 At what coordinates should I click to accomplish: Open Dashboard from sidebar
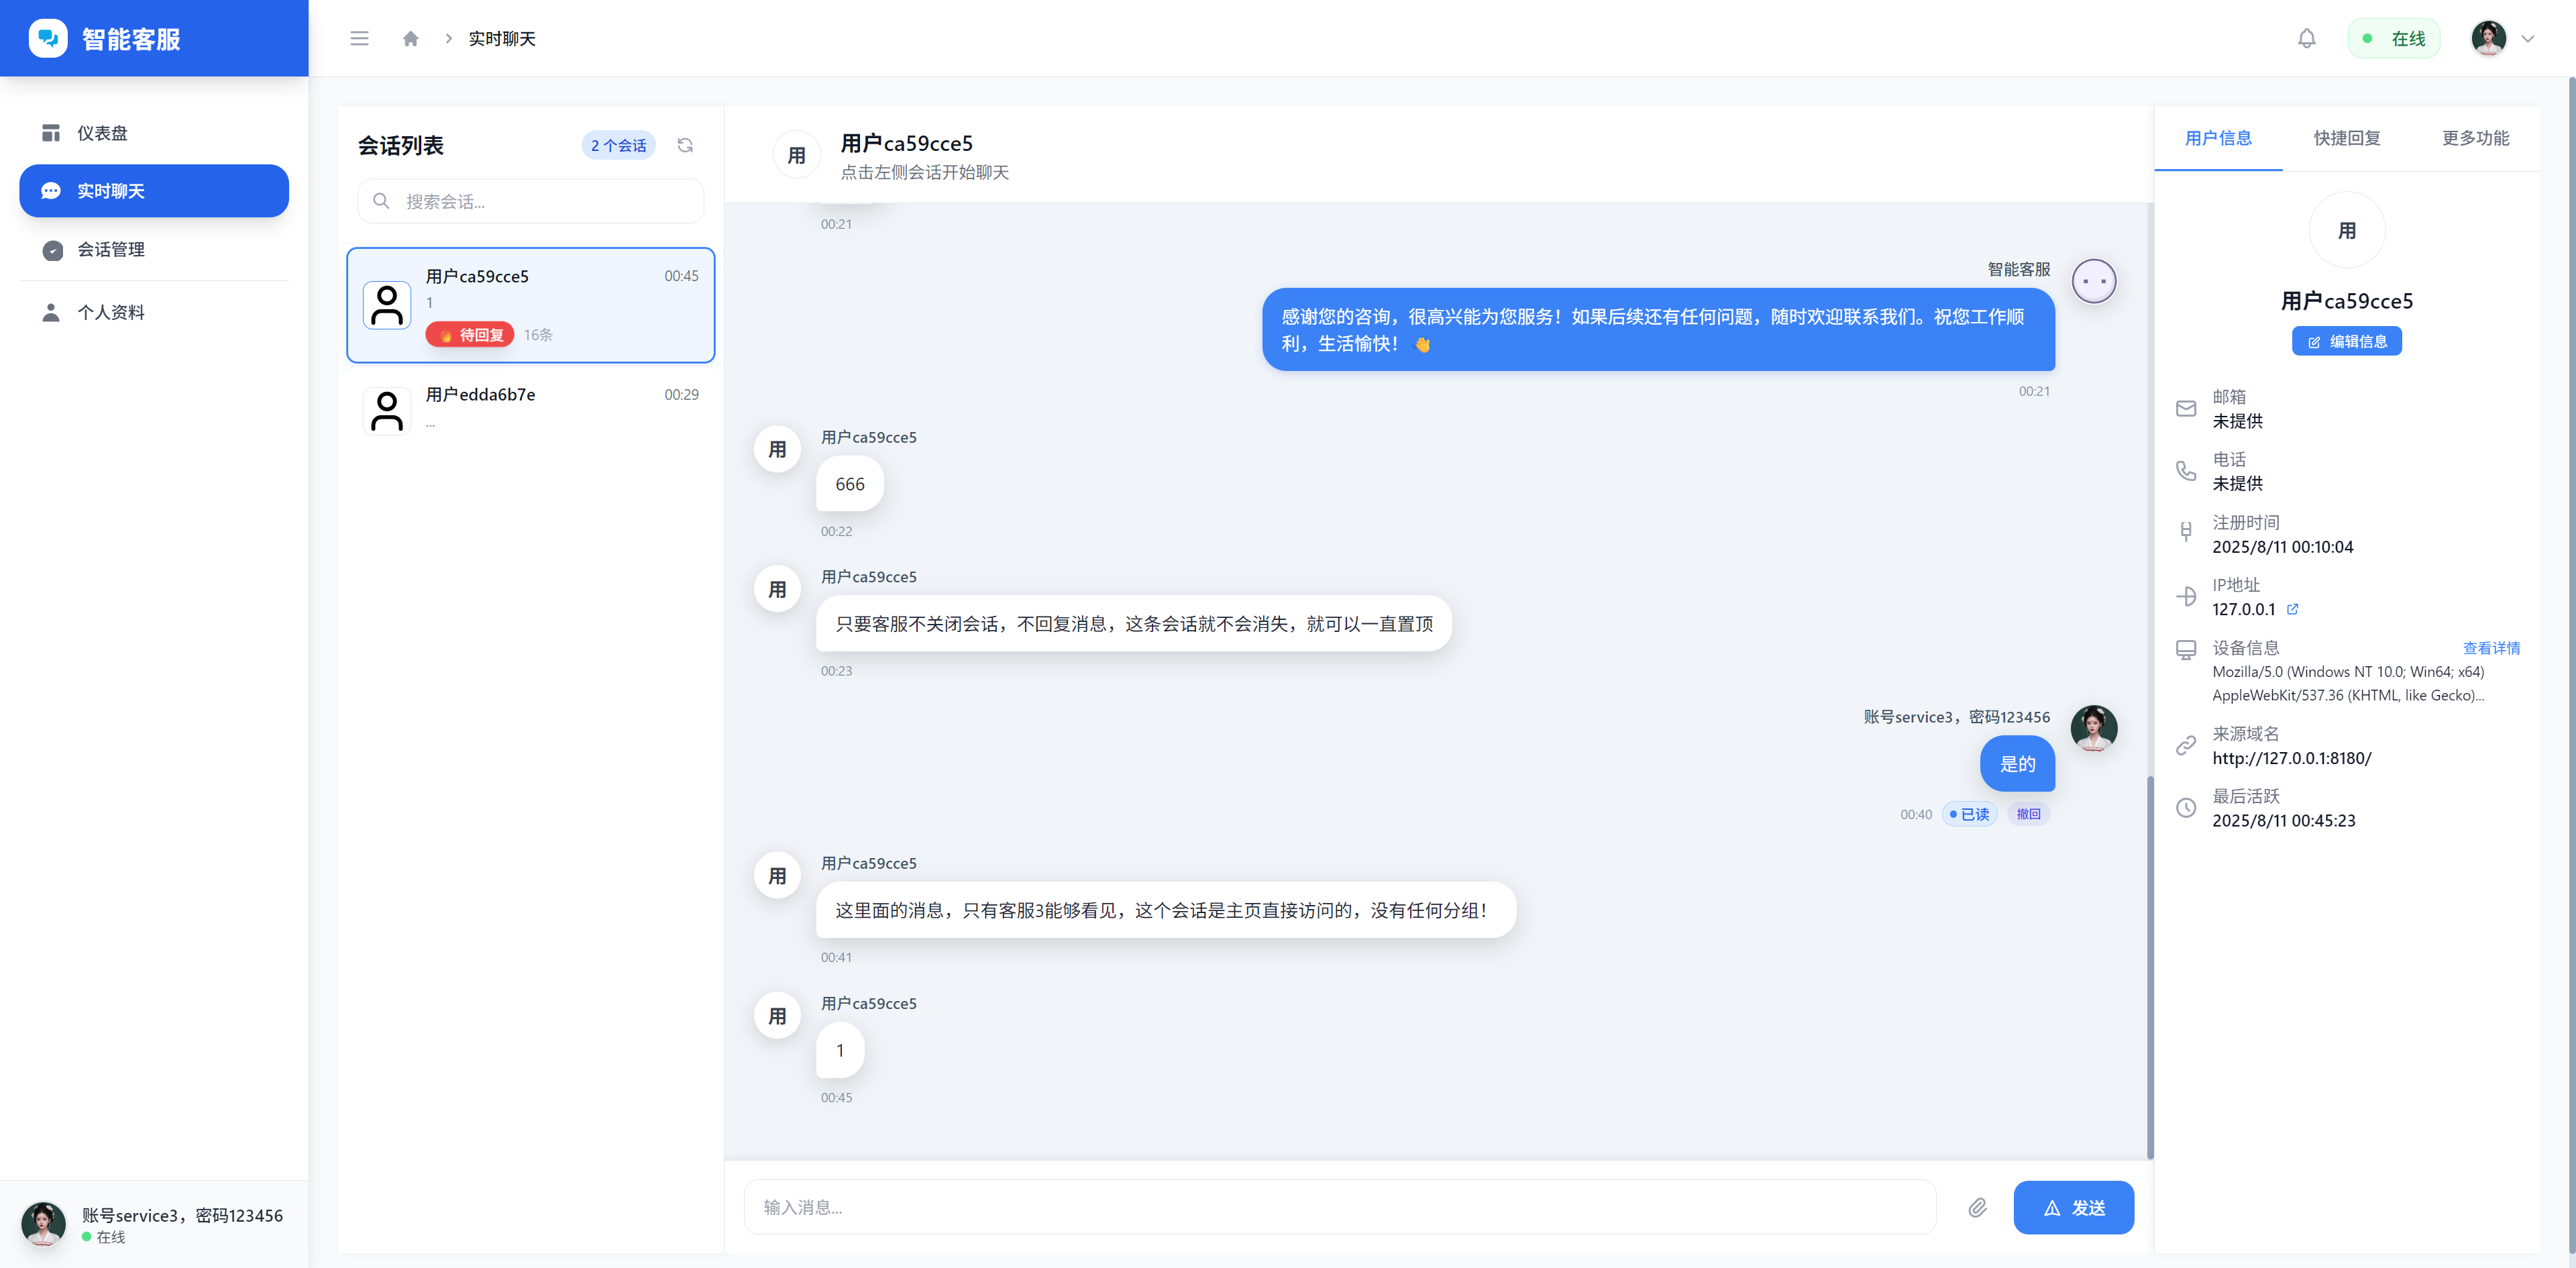pyautogui.click(x=102, y=133)
